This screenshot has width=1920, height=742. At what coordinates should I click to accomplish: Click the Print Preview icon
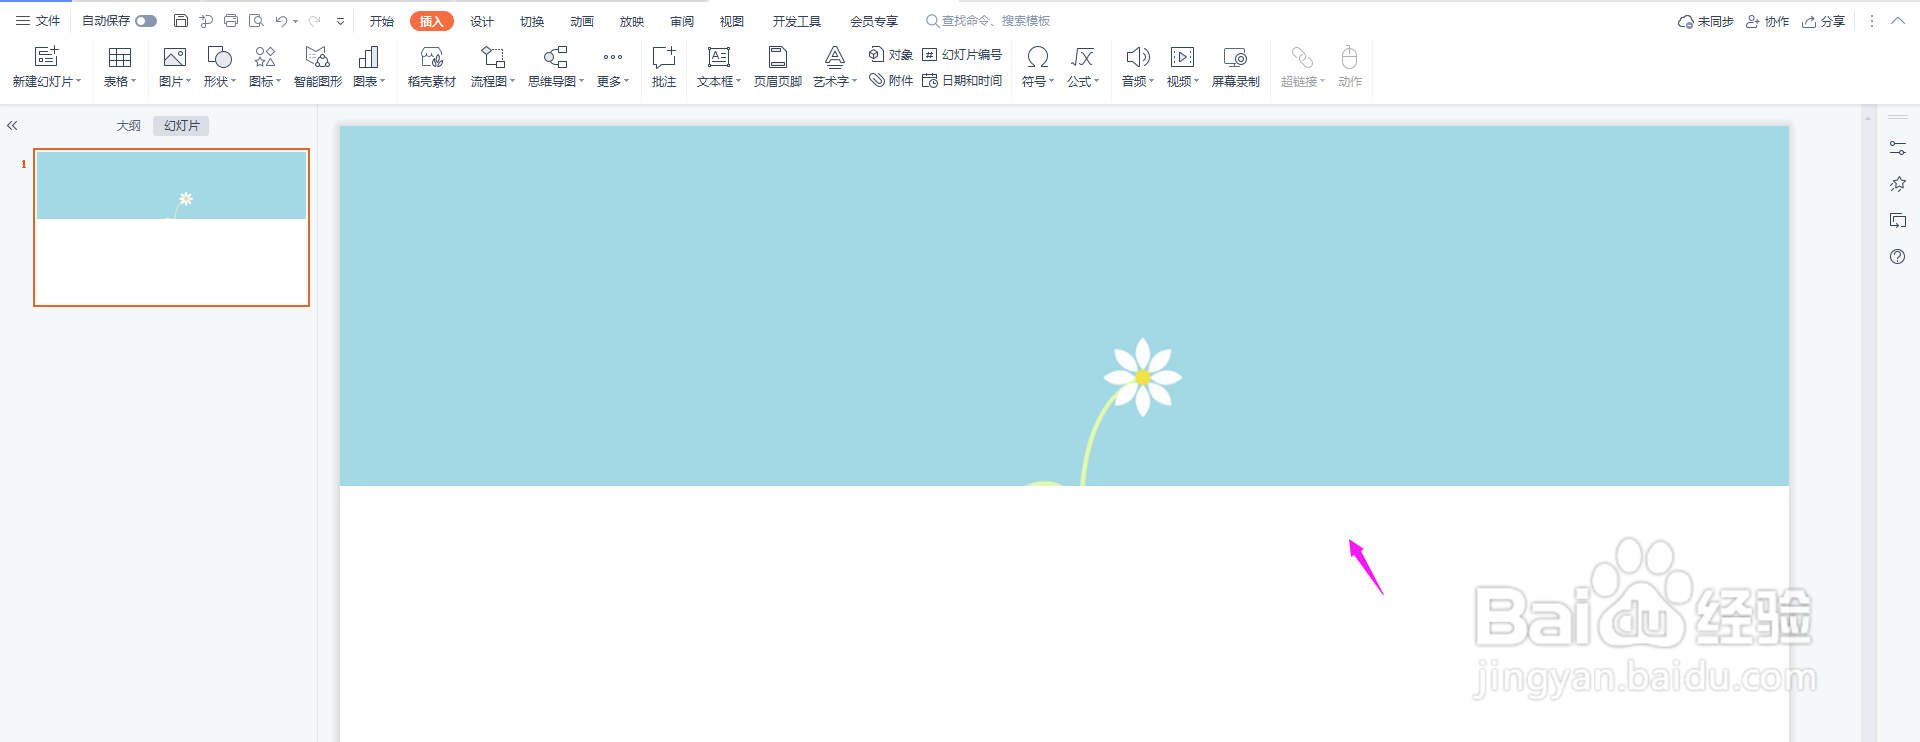(x=256, y=21)
